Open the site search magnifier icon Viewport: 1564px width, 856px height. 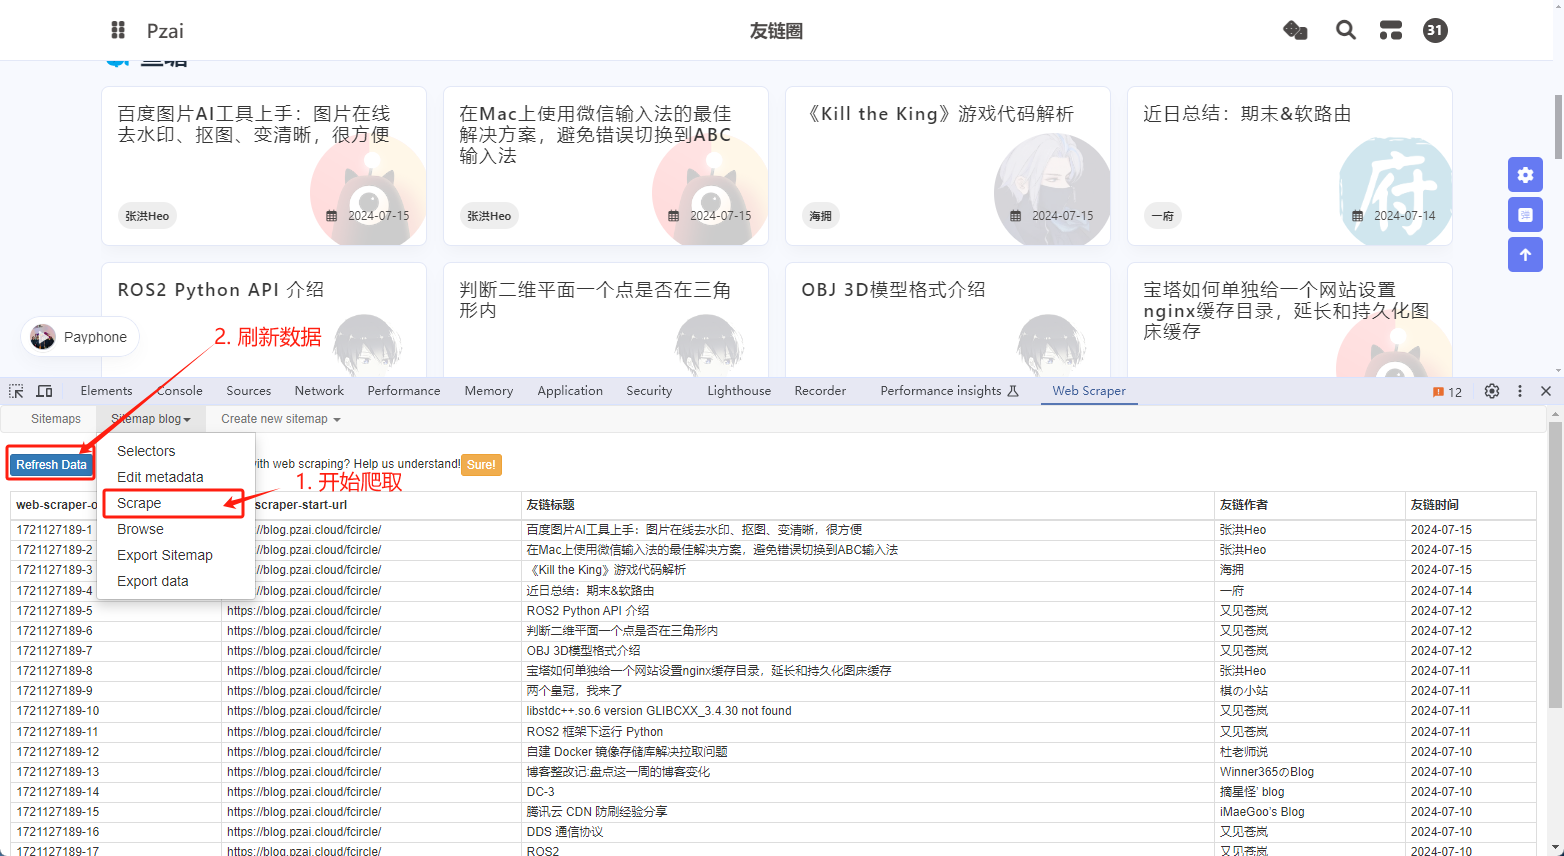coord(1346,30)
